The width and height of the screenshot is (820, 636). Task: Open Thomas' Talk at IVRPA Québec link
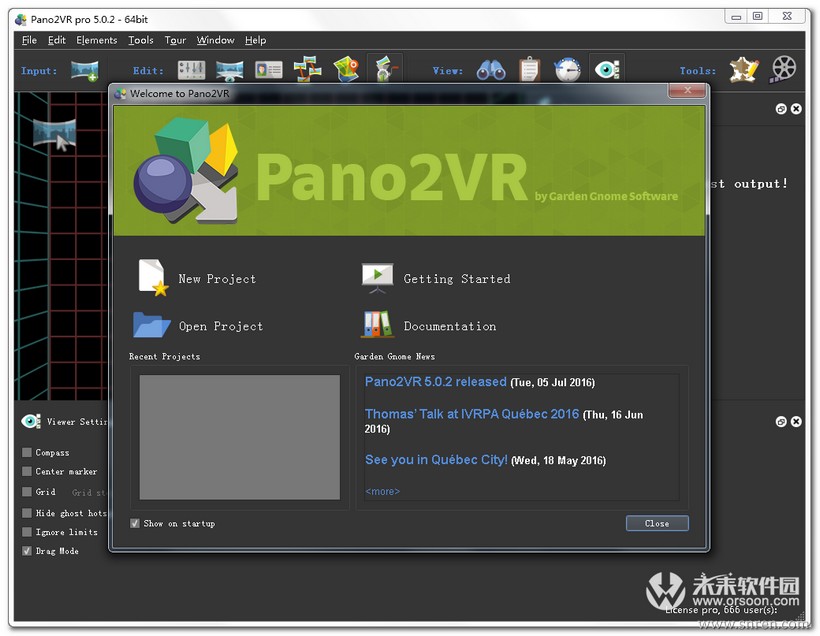coord(472,414)
